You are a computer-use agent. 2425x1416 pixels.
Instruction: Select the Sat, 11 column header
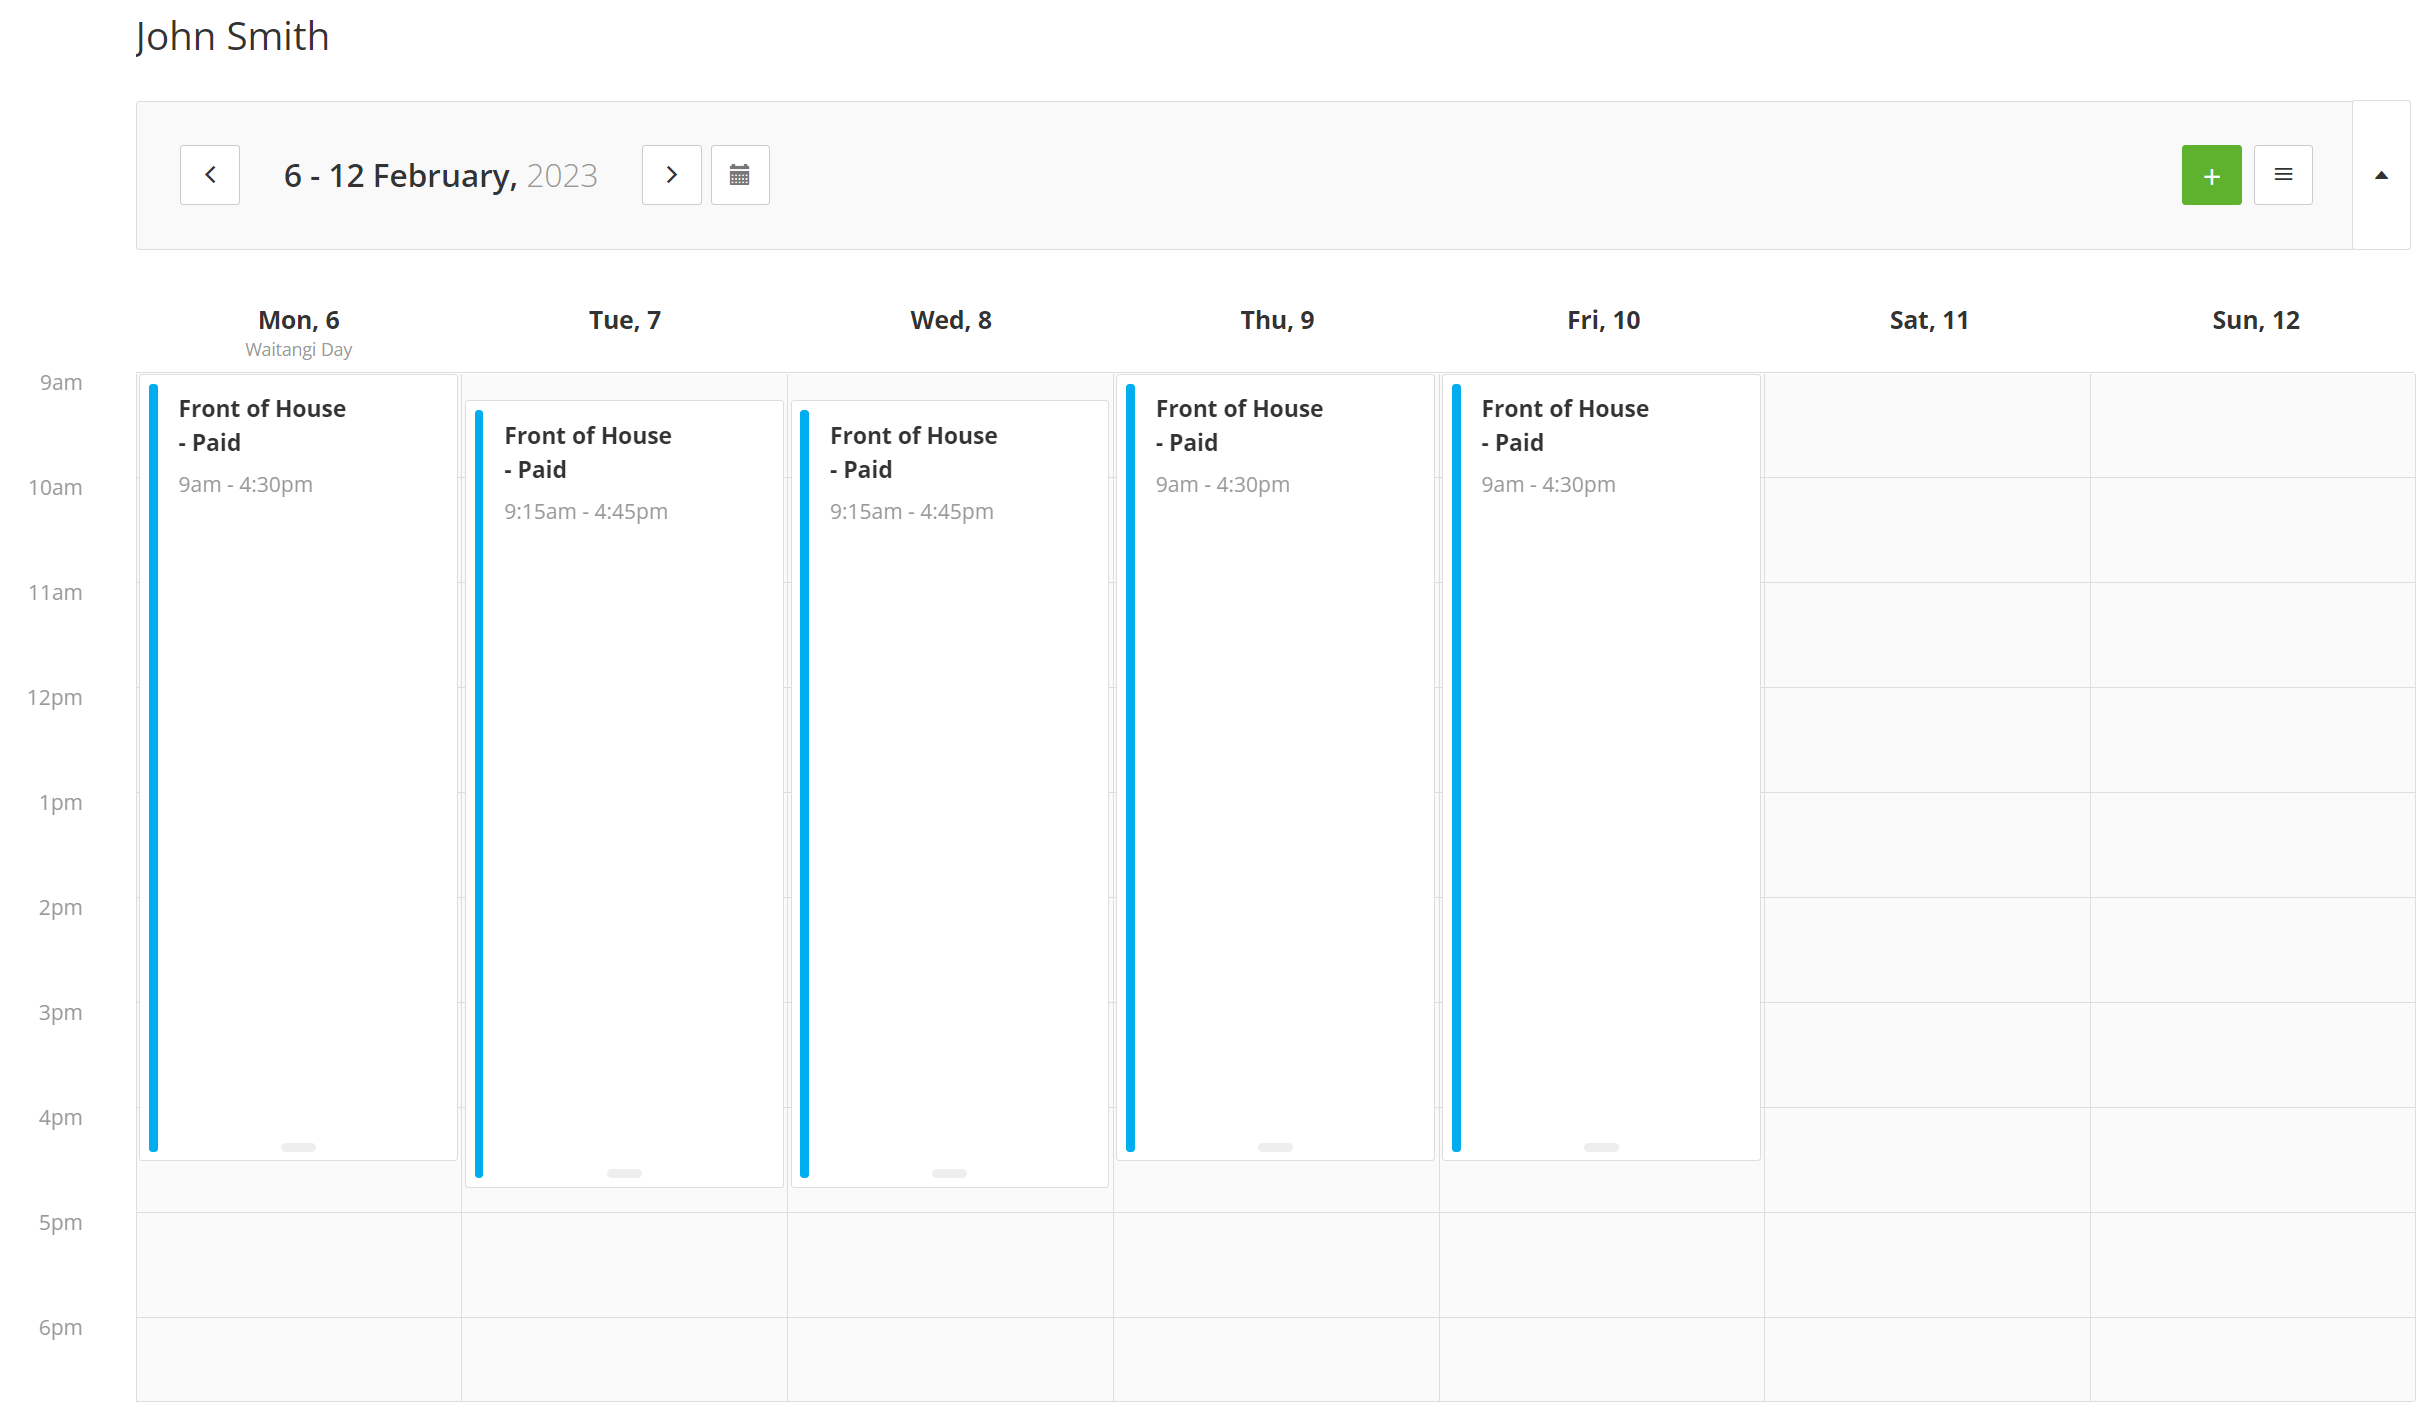point(1929,320)
